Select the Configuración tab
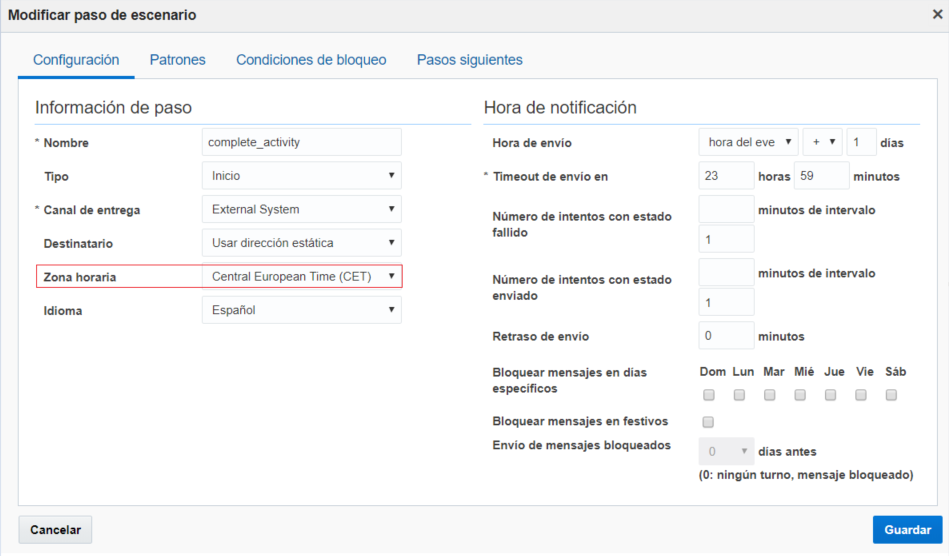Screen dimensions: 949x556 pos(76,60)
